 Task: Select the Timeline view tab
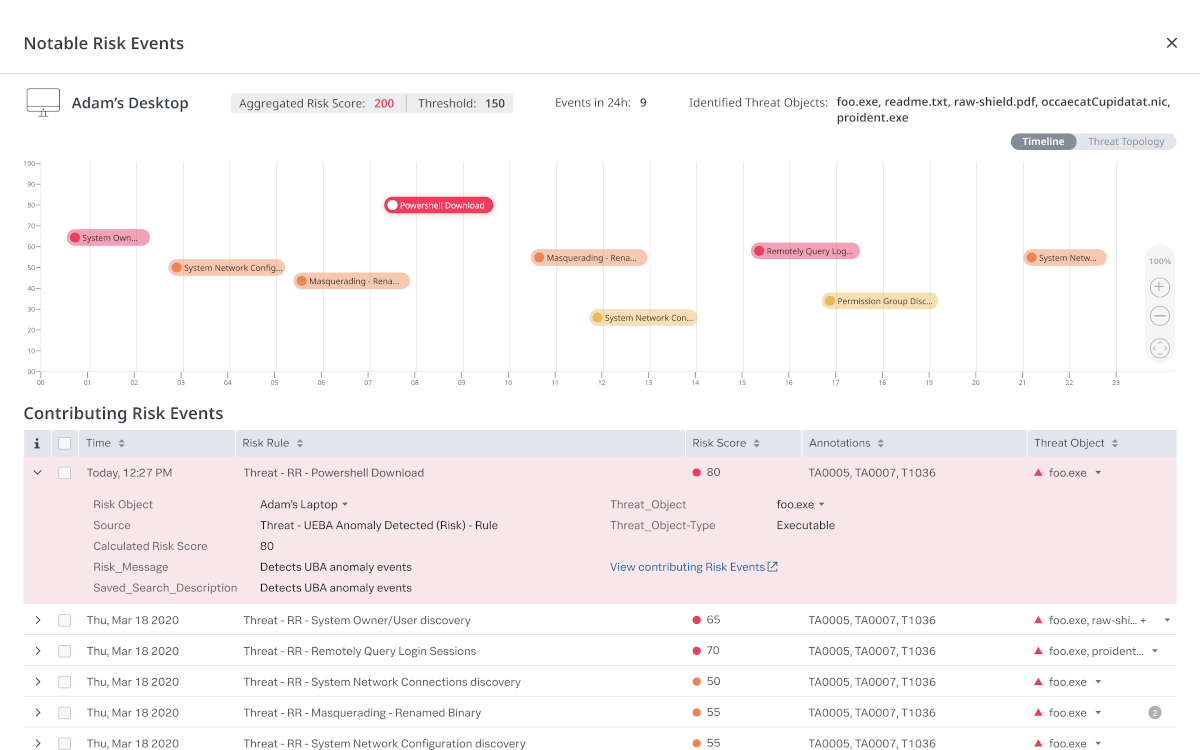coord(1043,142)
